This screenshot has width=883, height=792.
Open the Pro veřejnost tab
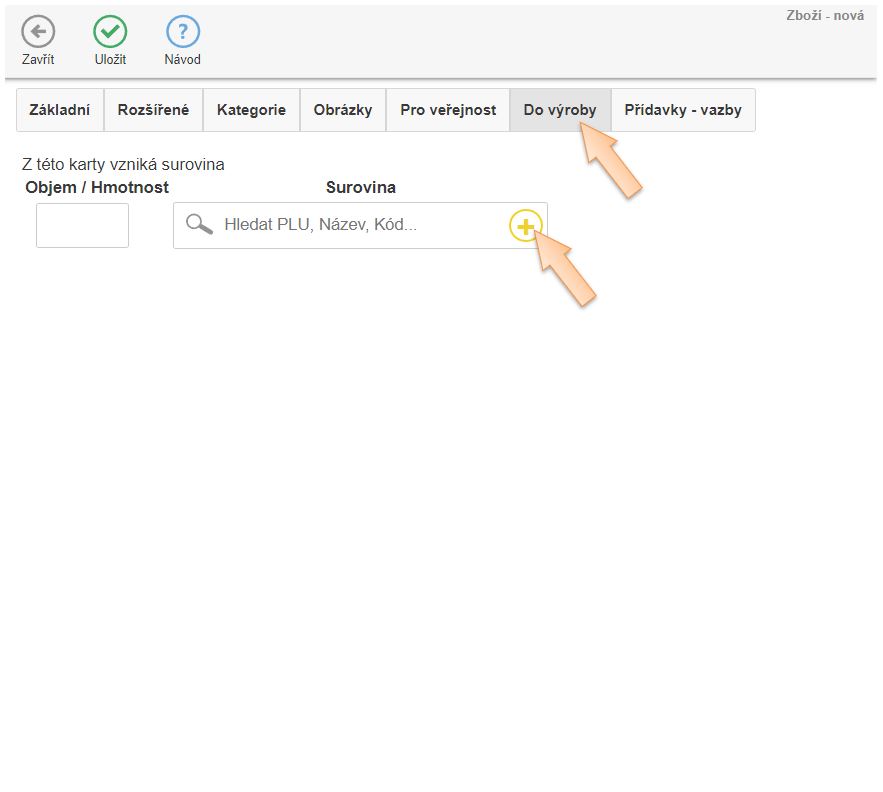(x=447, y=110)
